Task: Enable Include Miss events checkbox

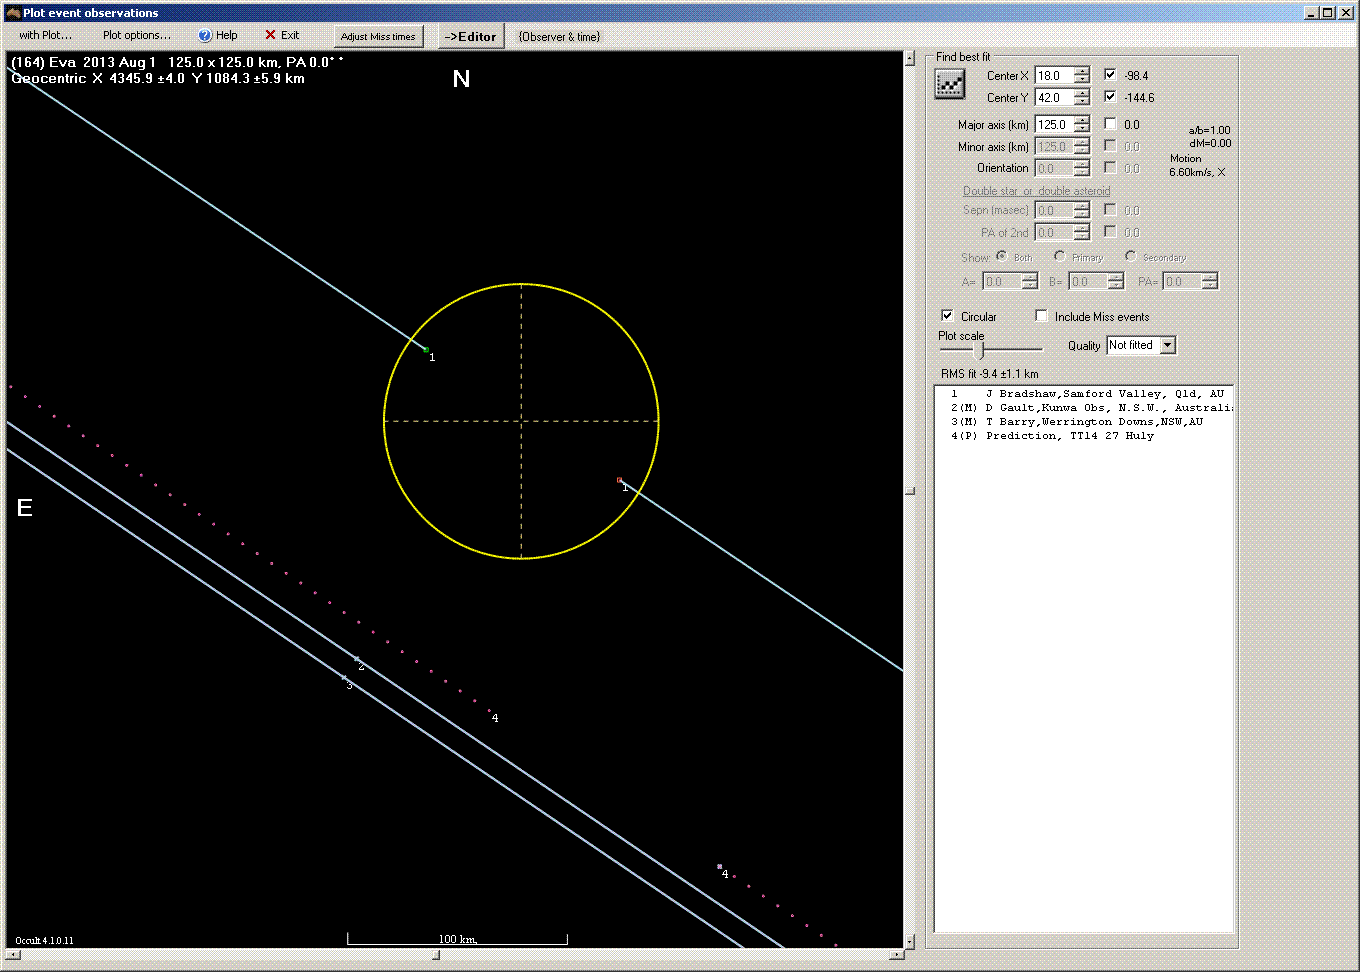Action: (1041, 316)
